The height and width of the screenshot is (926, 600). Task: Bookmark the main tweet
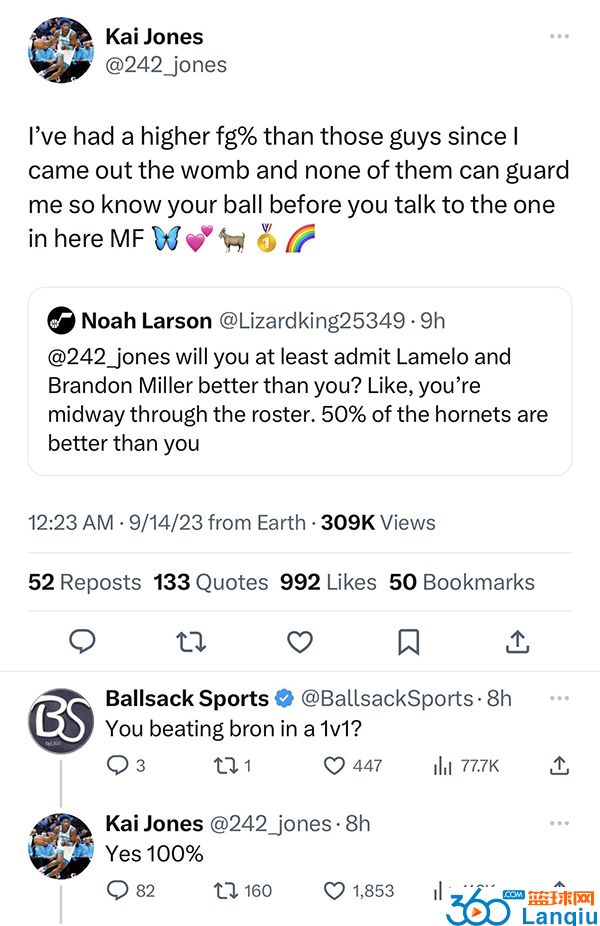click(x=409, y=641)
